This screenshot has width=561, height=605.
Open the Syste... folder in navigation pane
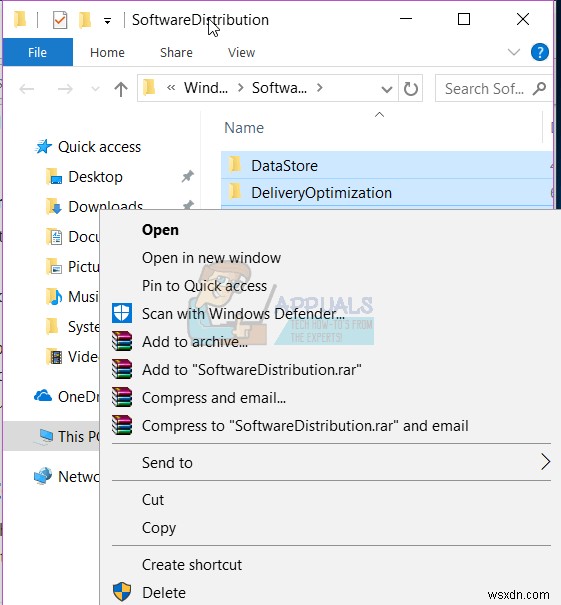click(73, 327)
